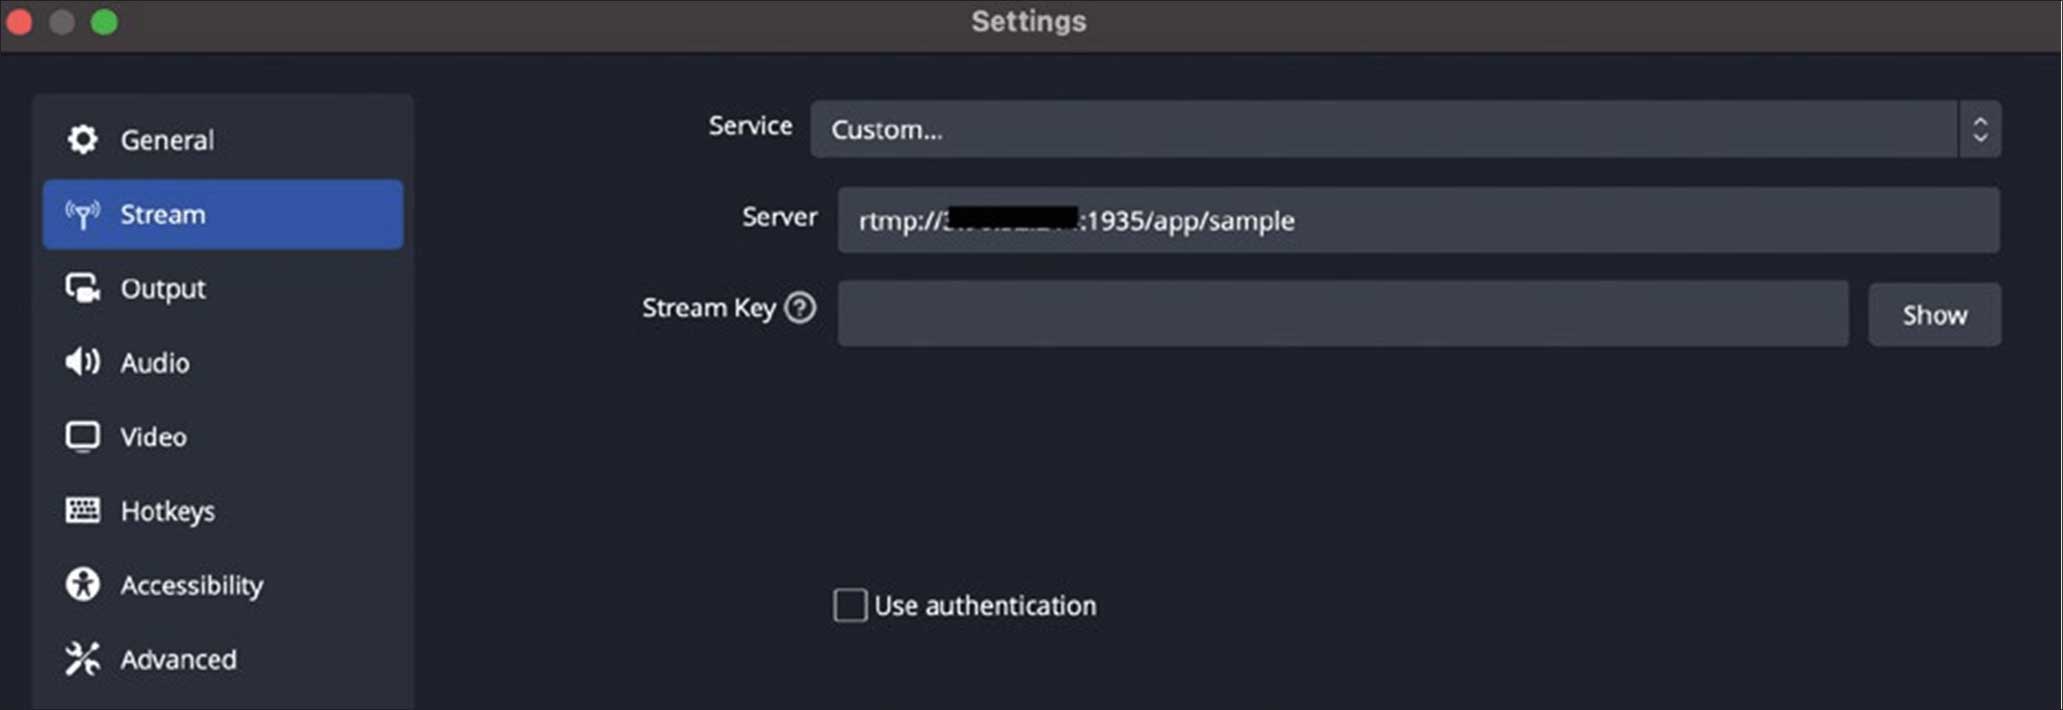This screenshot has width=2063, height=710.
Task: Select the Advanced settings label
Action: pos(179,660)
